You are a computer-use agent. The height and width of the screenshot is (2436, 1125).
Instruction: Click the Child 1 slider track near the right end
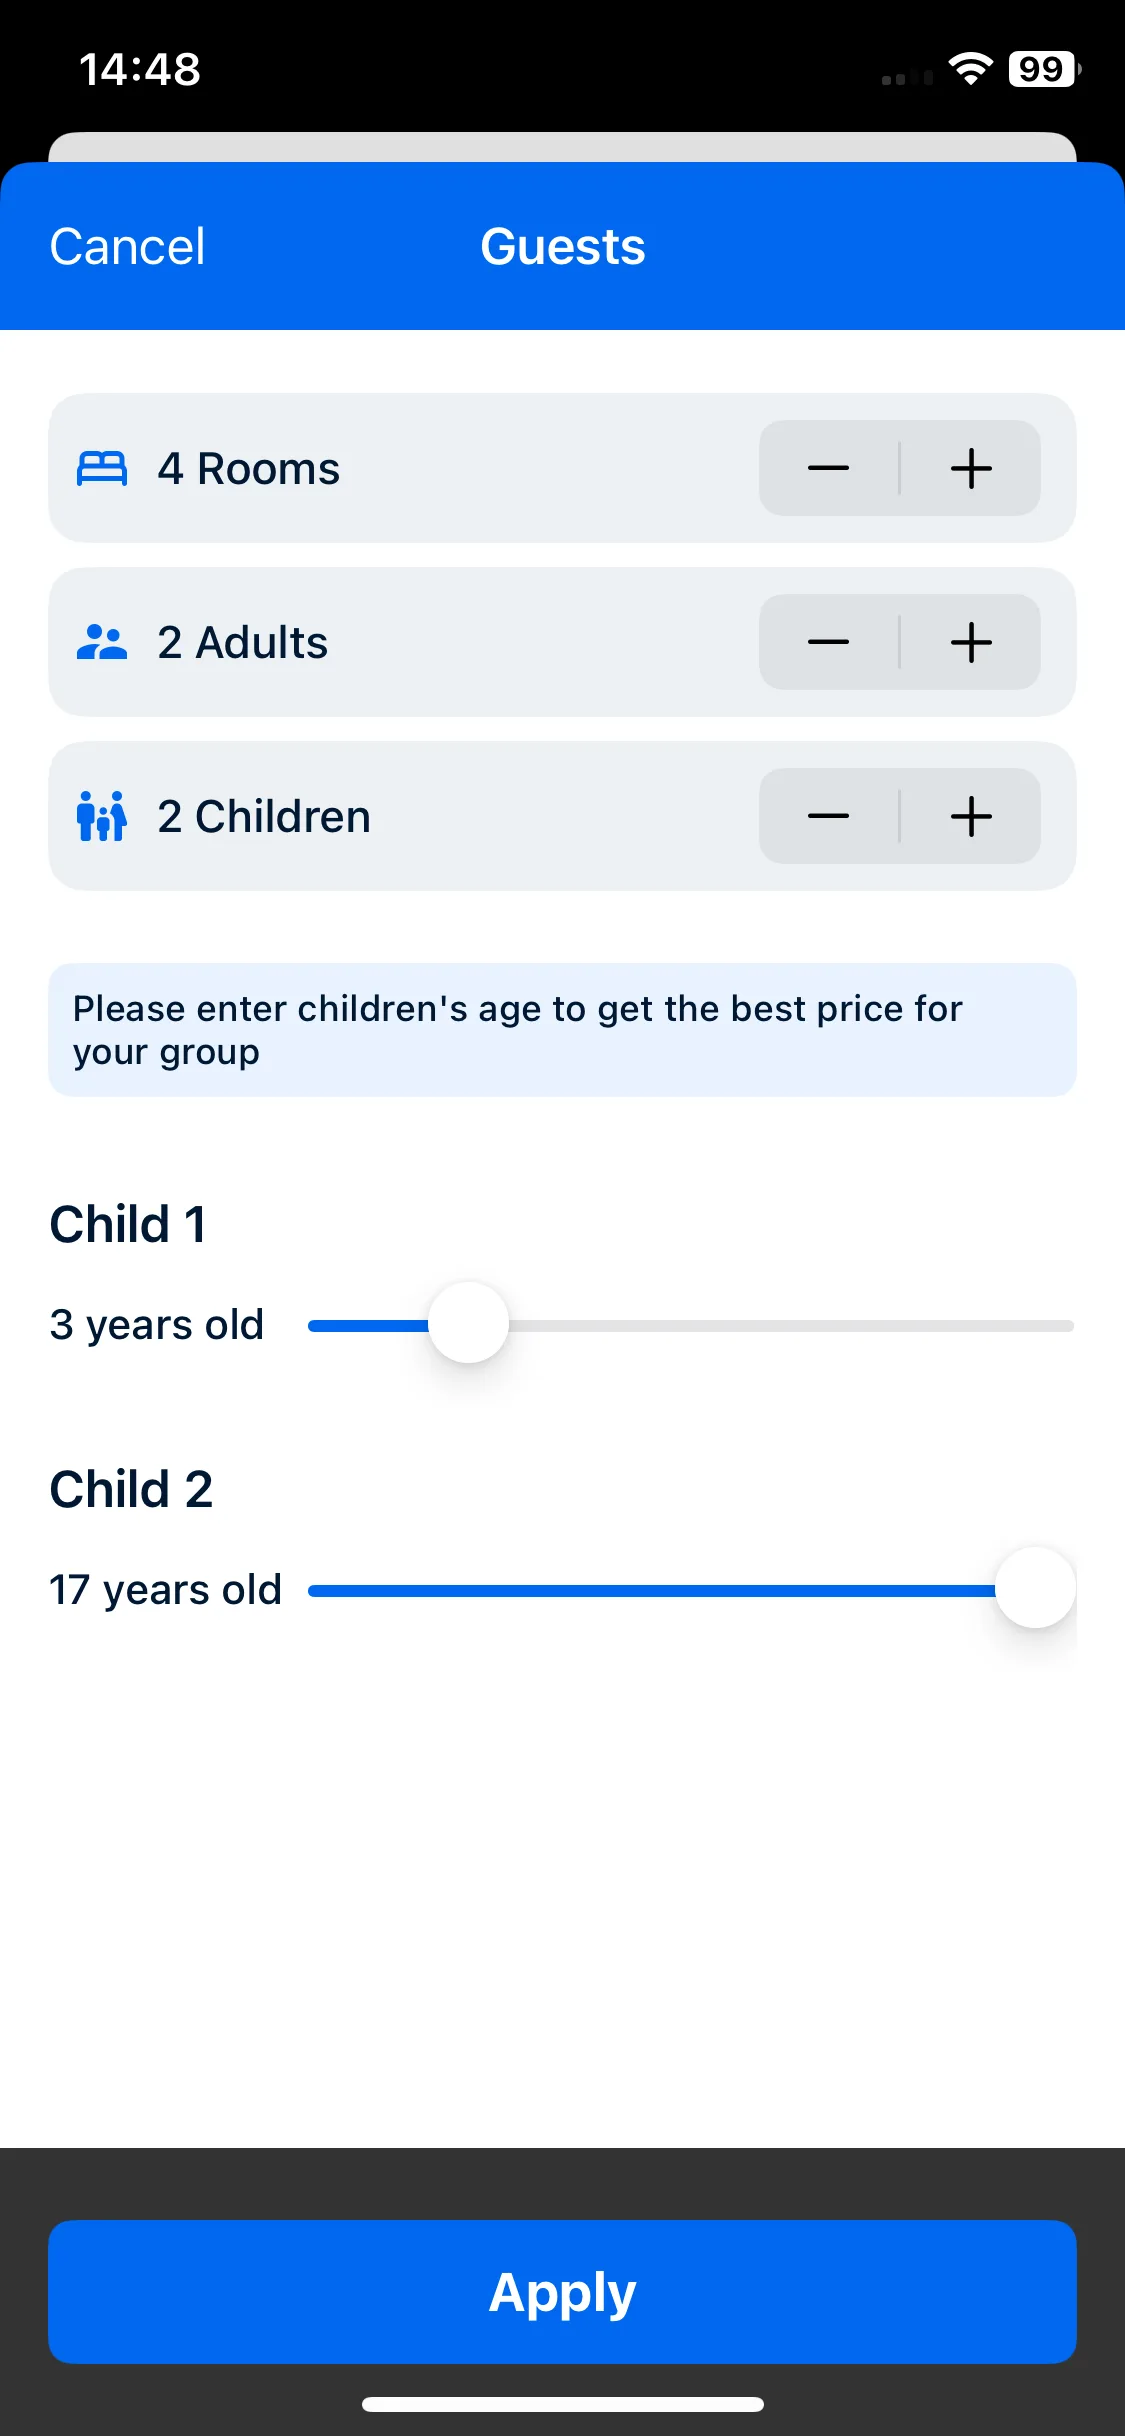point(1040,1326)
